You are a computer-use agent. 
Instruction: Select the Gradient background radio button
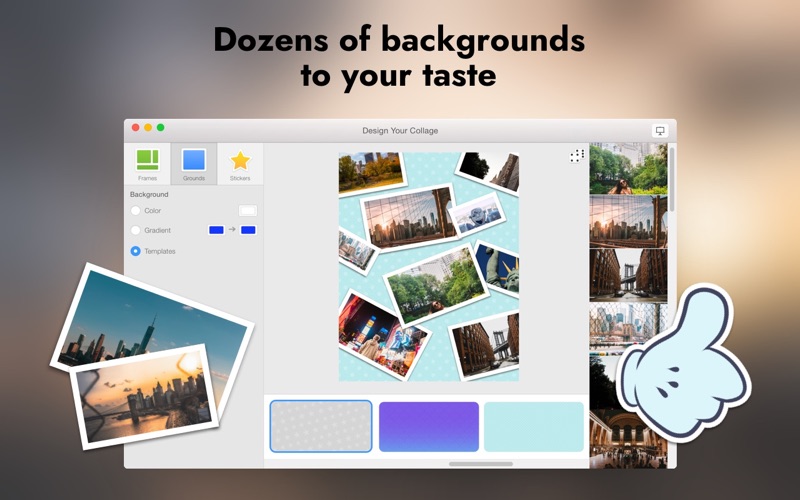135,230
